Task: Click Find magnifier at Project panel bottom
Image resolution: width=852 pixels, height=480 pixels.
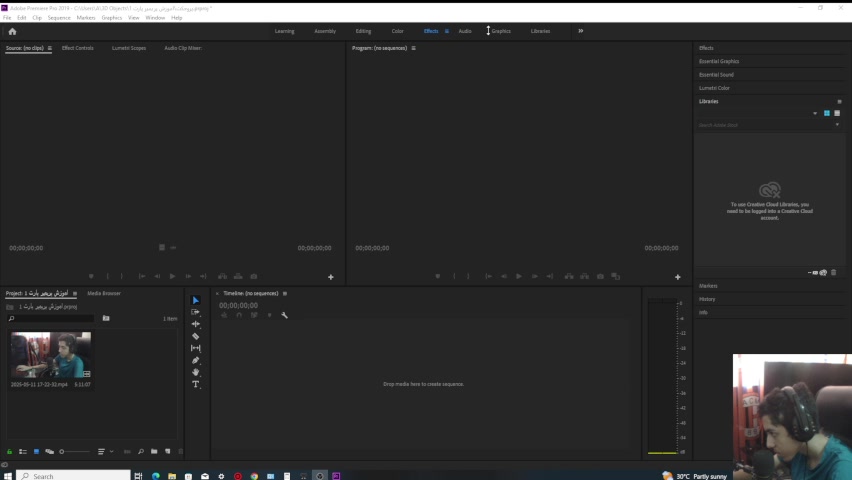Action: tap(141, 451)
